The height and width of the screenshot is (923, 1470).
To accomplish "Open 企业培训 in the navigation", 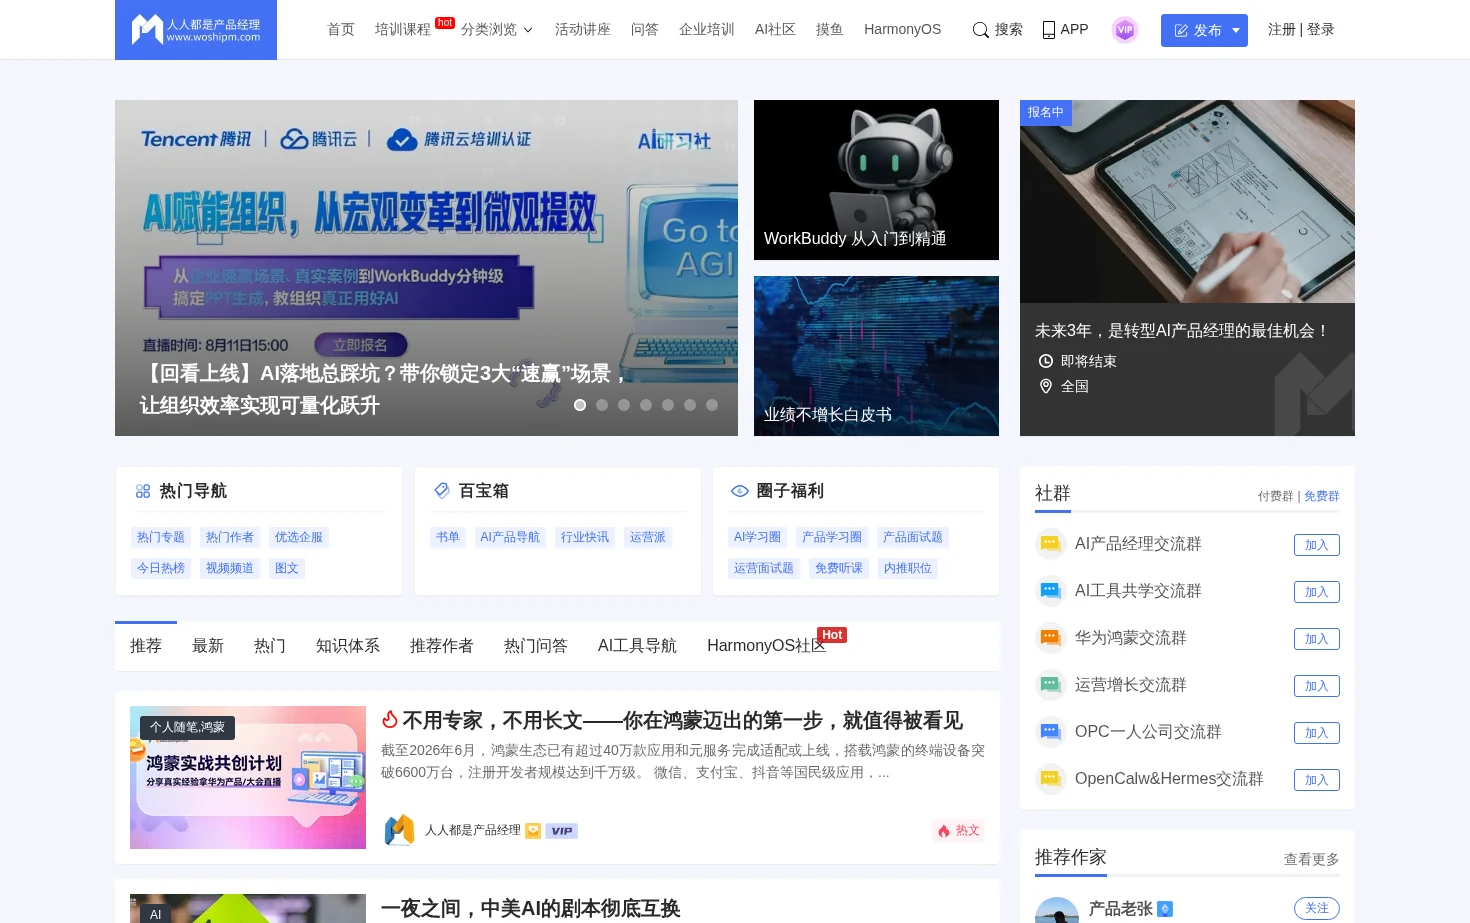I will (707, 30).
